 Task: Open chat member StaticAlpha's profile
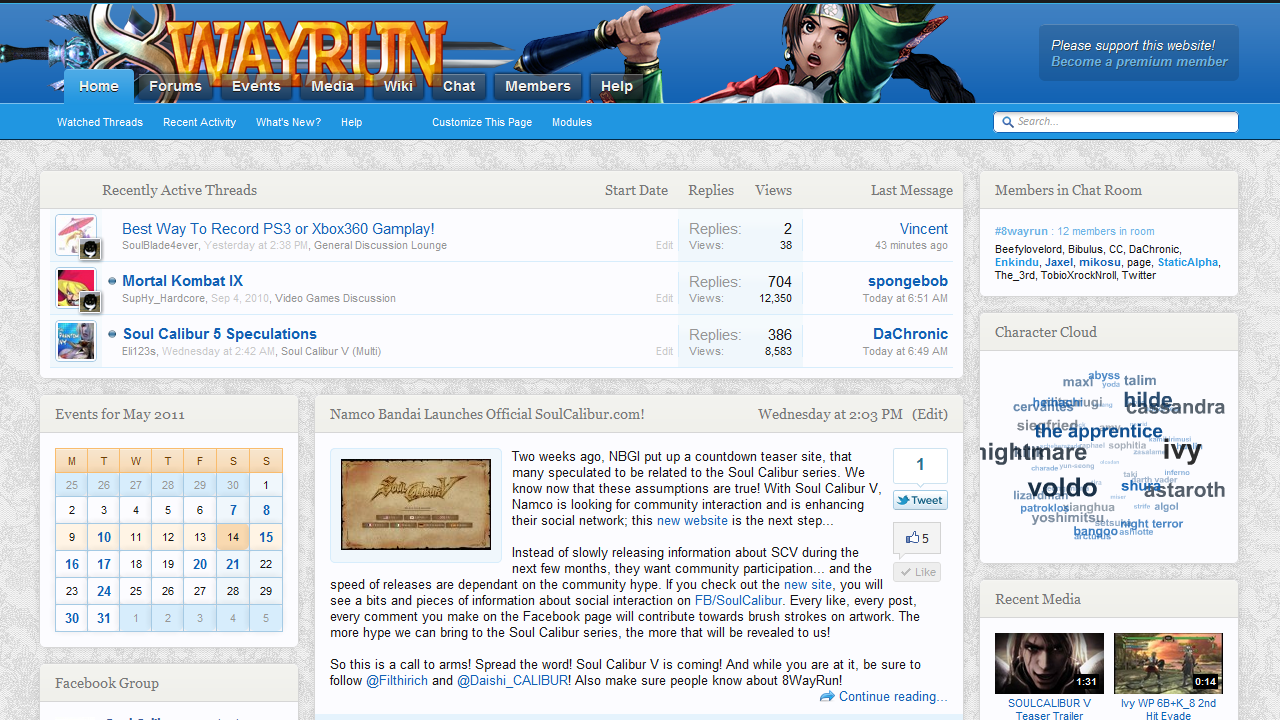pos(1188,262)
